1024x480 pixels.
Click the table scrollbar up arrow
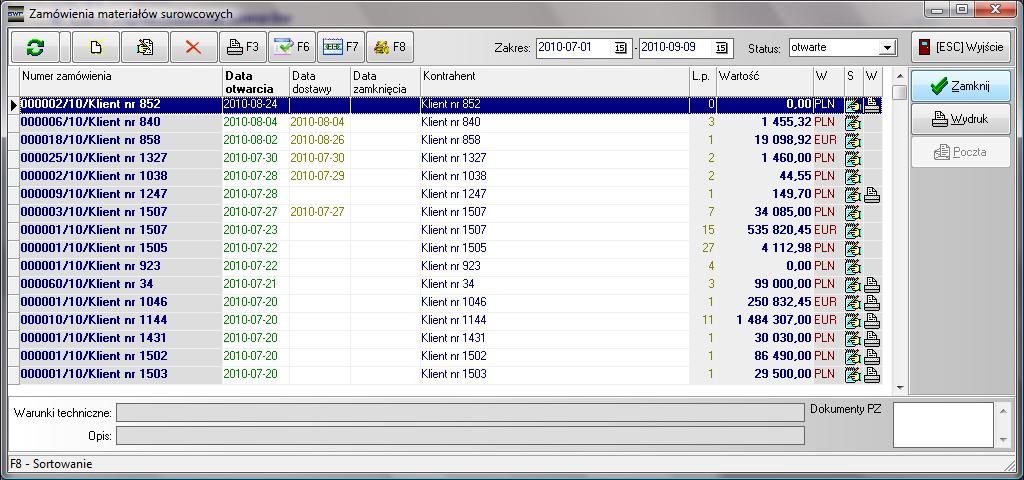pyautogui.click(x=900, y=76)
